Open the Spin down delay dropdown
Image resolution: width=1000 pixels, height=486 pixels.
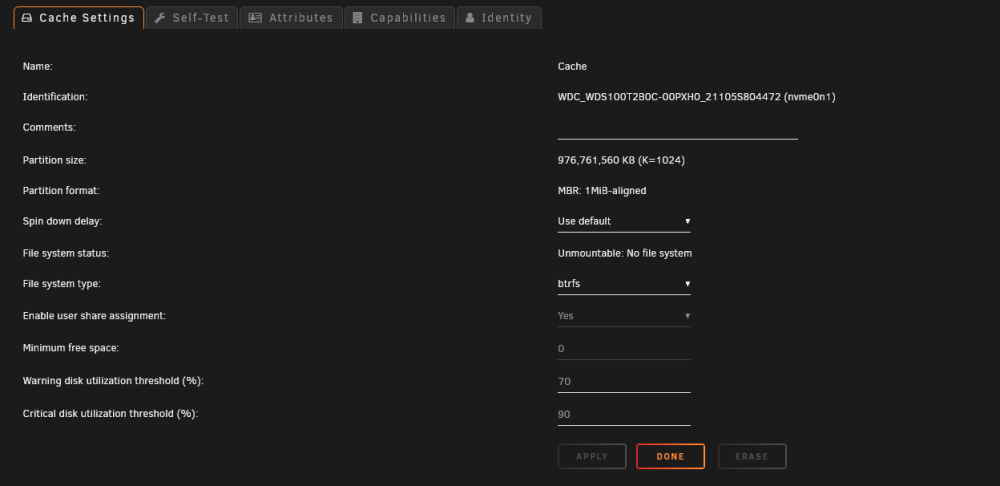[624, 221]
